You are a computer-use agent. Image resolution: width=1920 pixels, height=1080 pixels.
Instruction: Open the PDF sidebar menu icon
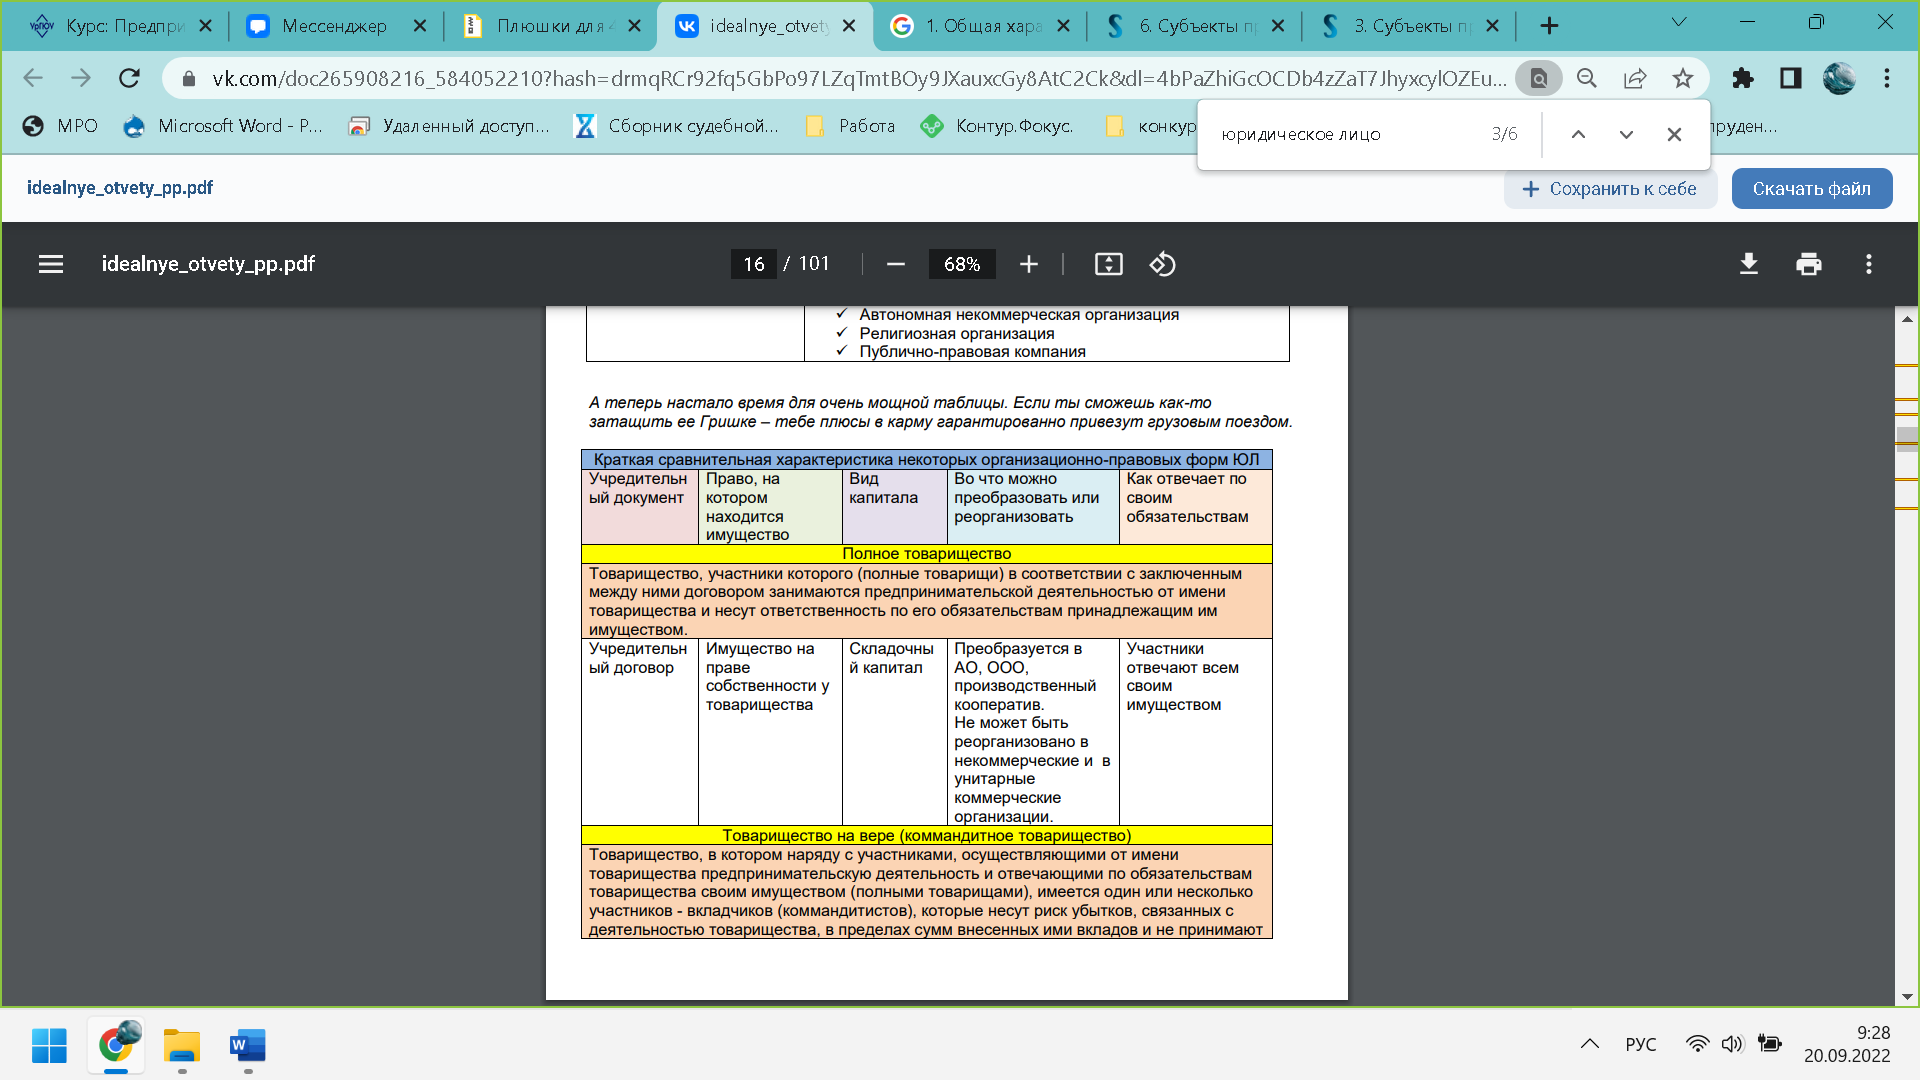51,264
